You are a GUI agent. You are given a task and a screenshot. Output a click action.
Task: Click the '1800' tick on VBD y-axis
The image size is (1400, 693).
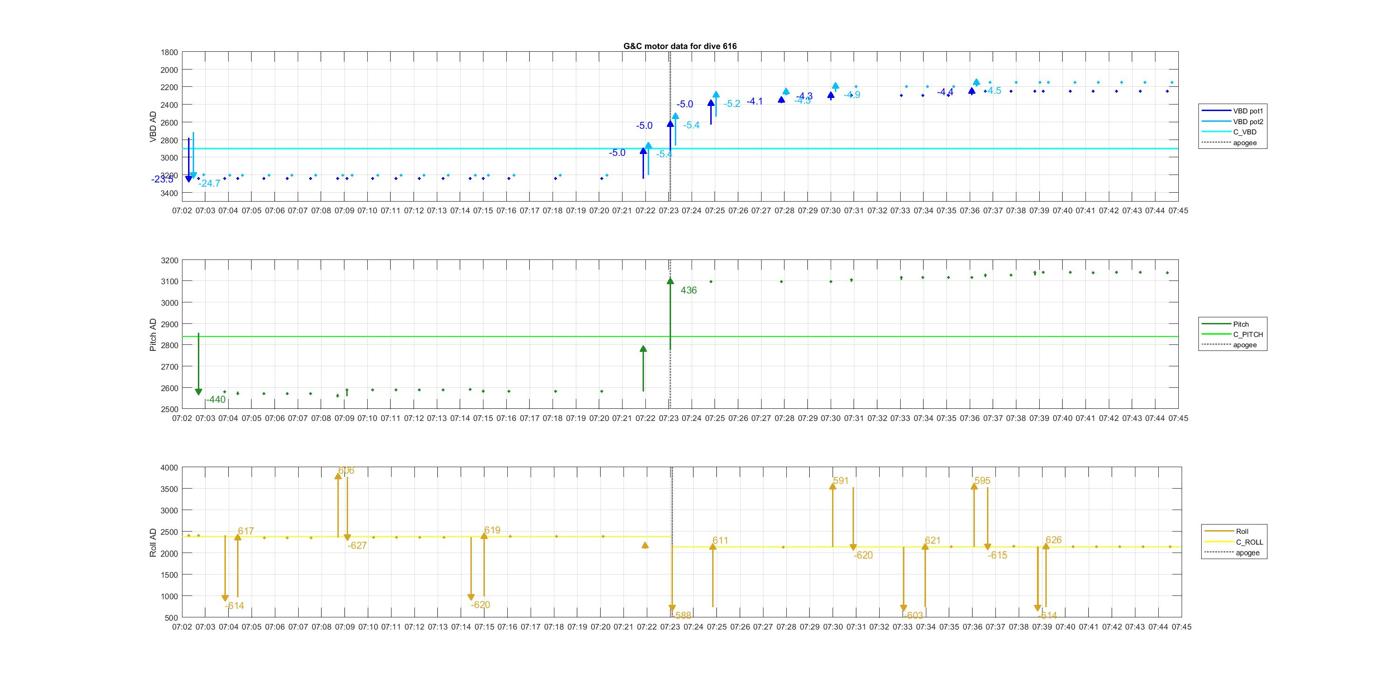click(169, 52)
